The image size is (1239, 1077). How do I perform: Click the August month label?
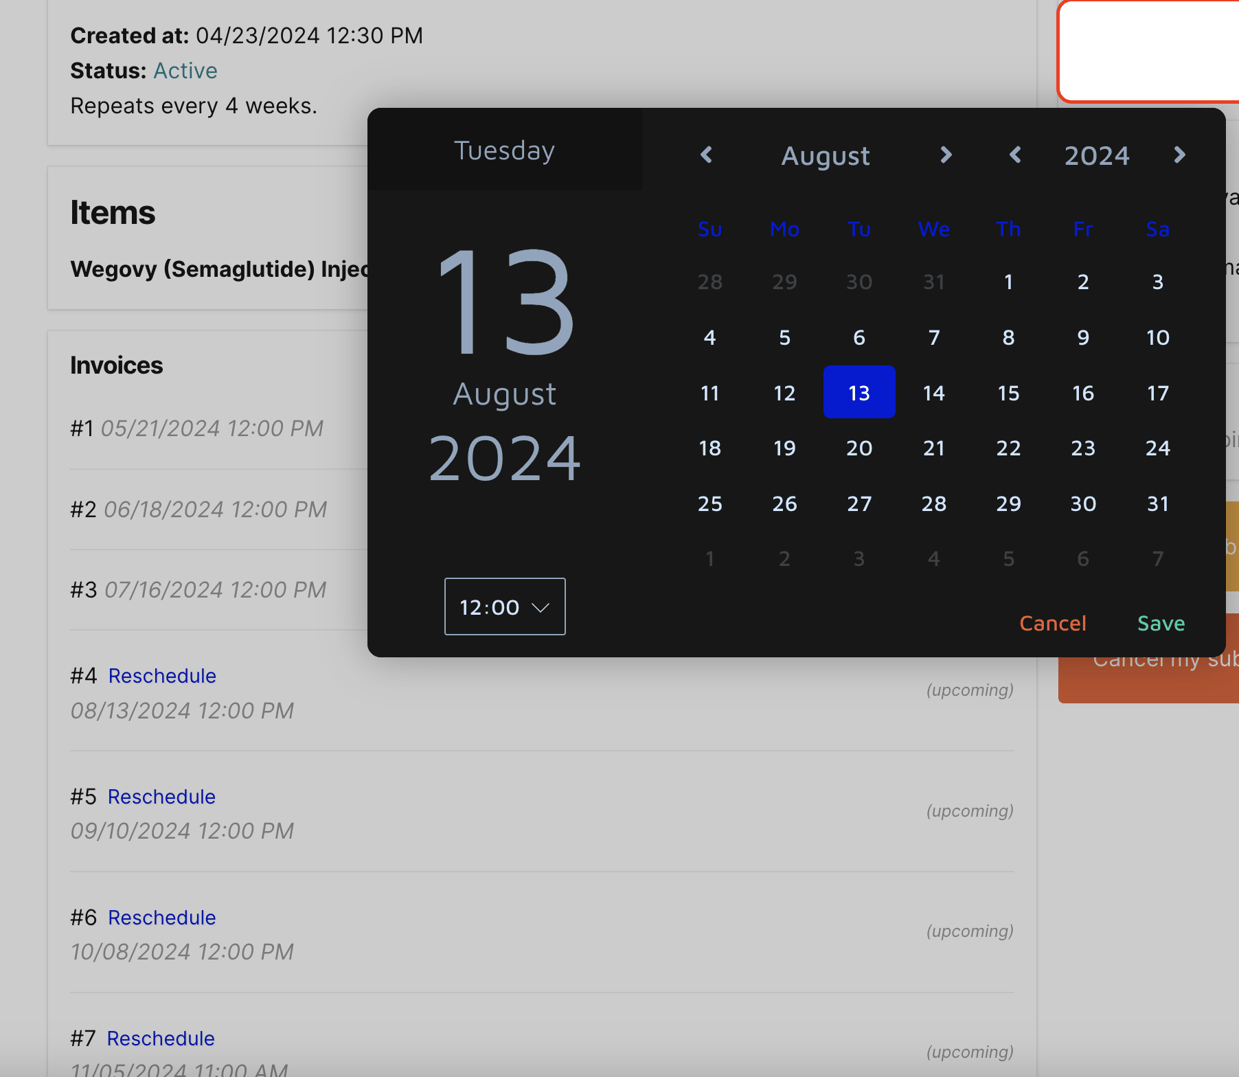pos(825,156)
